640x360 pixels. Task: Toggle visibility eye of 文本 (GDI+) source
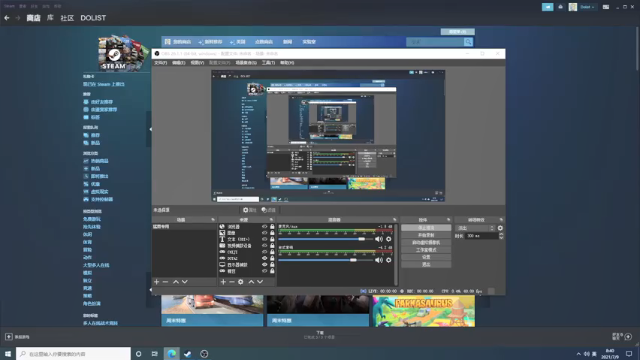(x=264, y=239)
